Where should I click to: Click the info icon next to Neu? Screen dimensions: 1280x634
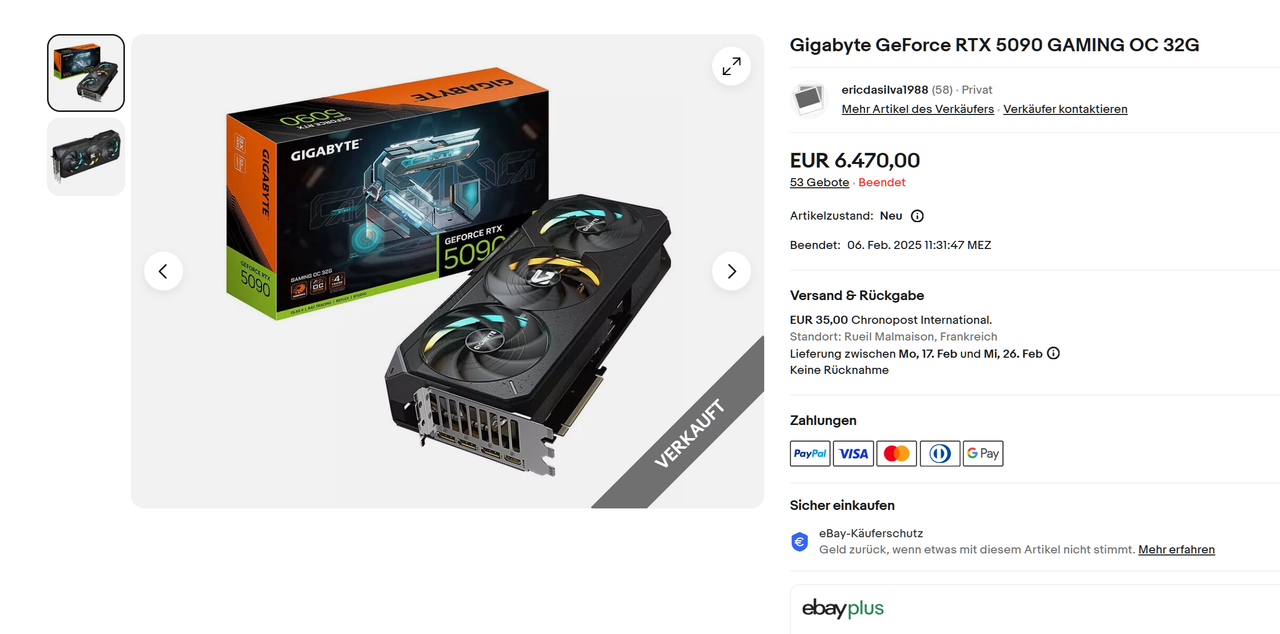917,216
